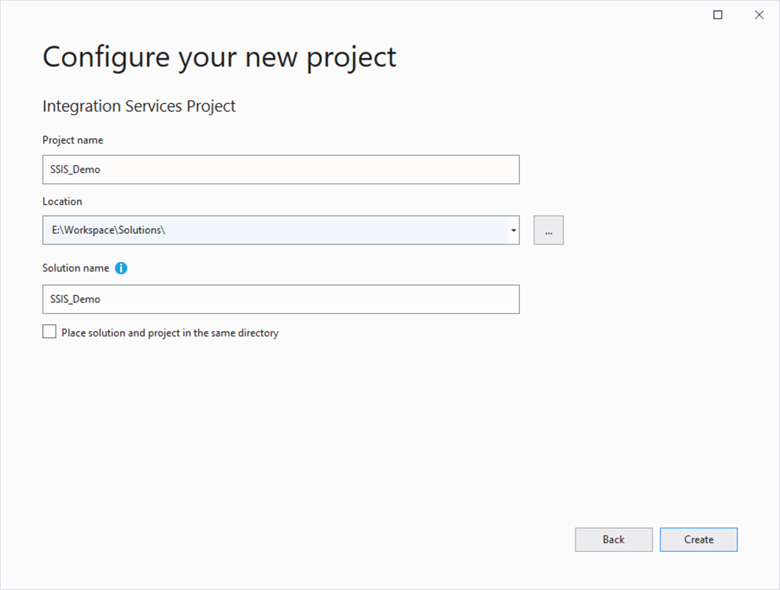Click the Location label
Viewport: 780px width, 590px height.
click(x=62, y=201)
